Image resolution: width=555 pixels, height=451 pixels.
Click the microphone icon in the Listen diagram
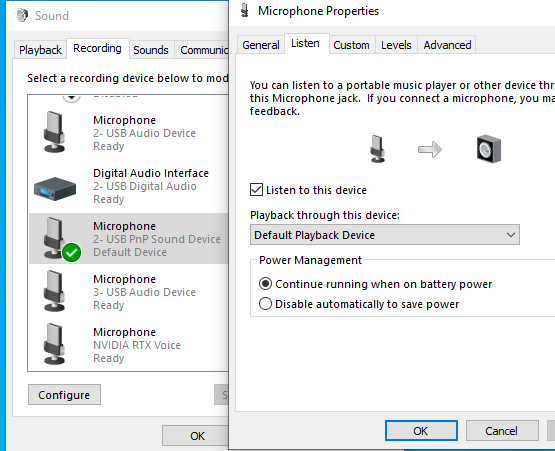[377, 149]
